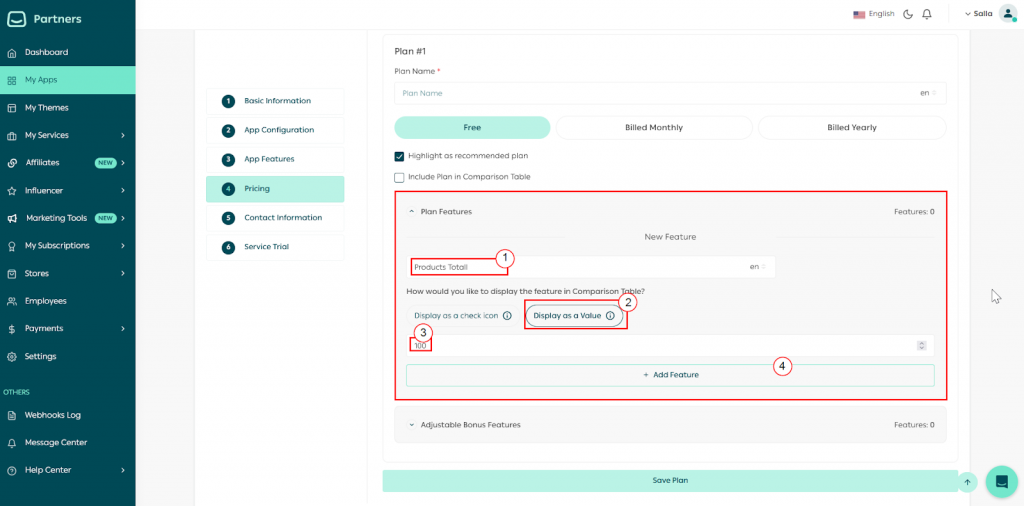The width and height of the screenshot is (1024, 506).
Task: Check Include Plan in Comparison Table
Action: click(x=400, y=177)
